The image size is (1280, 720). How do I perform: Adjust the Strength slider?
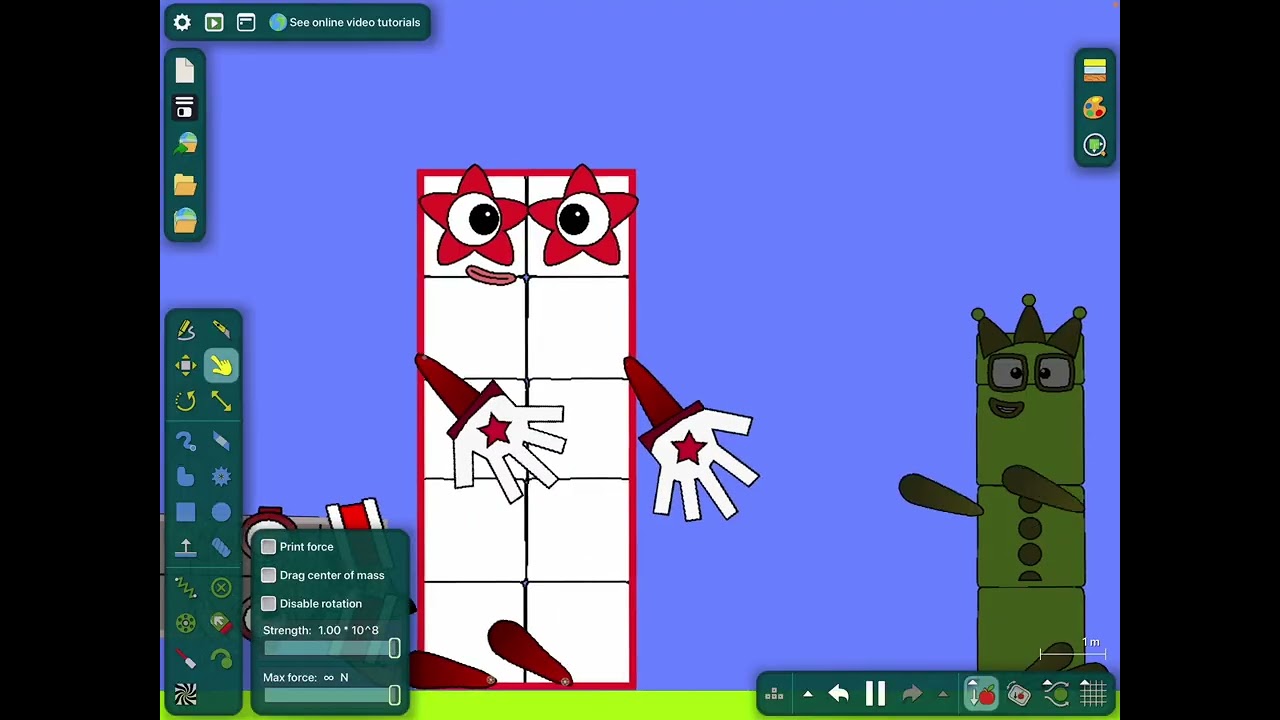332,649
